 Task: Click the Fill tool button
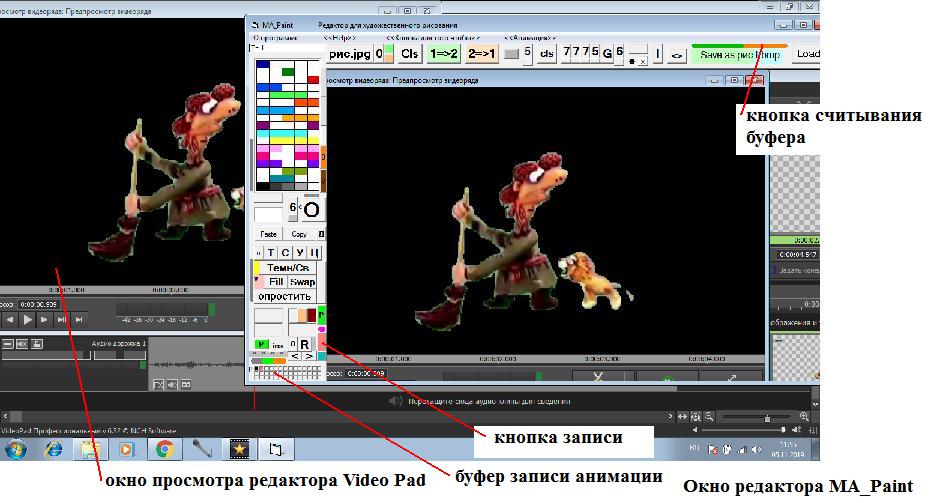click(x=276, y=282)
